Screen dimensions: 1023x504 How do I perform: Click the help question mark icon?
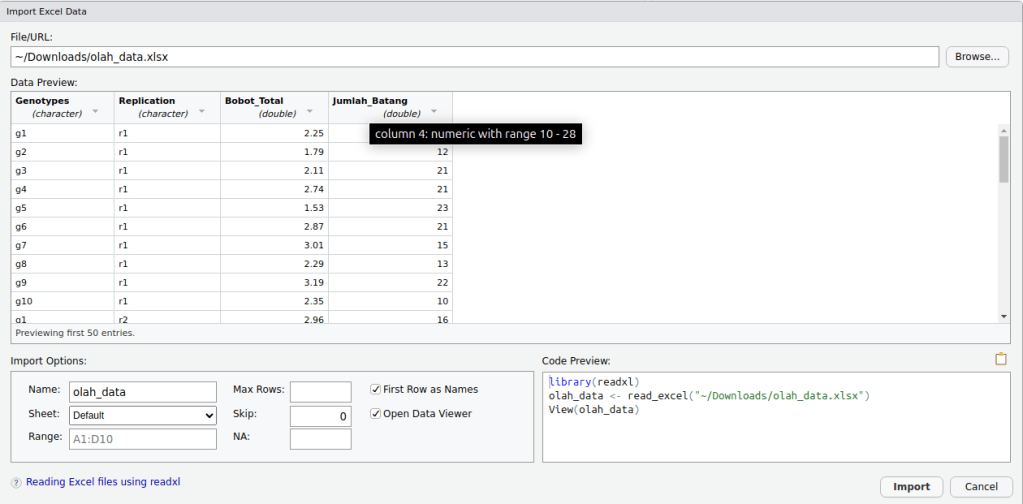[x=16, y=482]
